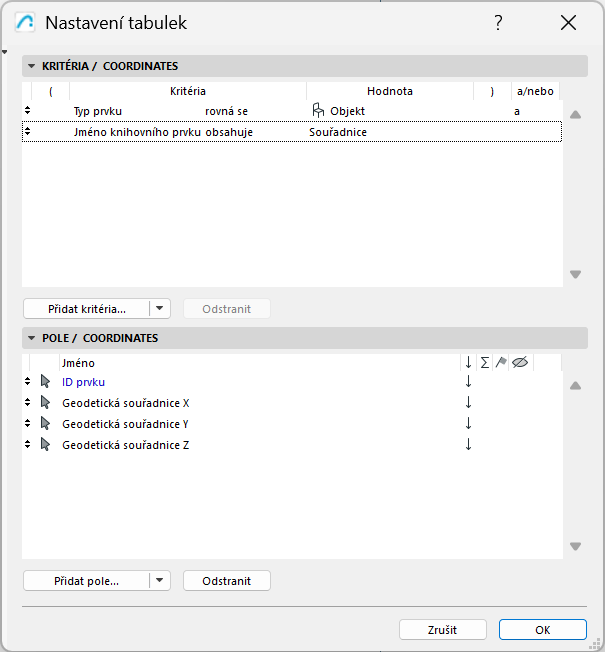
Task: Click the chair icon next to Objekt
Action: pos(318,111)
